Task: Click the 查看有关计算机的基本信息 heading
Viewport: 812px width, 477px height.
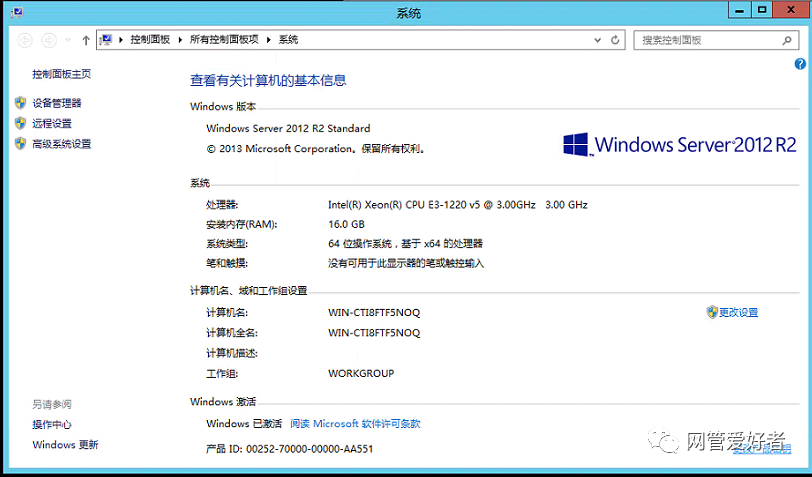Action: 268,80
